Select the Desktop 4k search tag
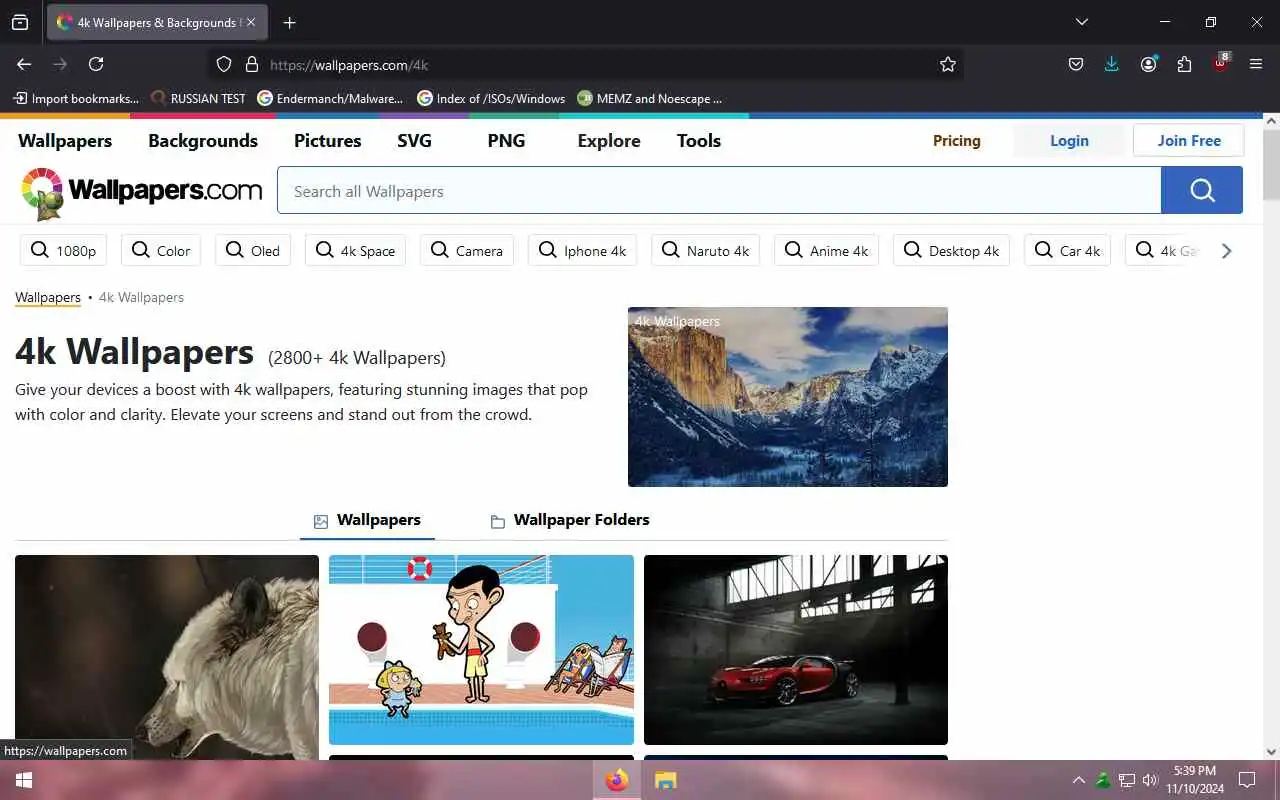Screen dimensions: 1280x800 (x=951, y=250)
